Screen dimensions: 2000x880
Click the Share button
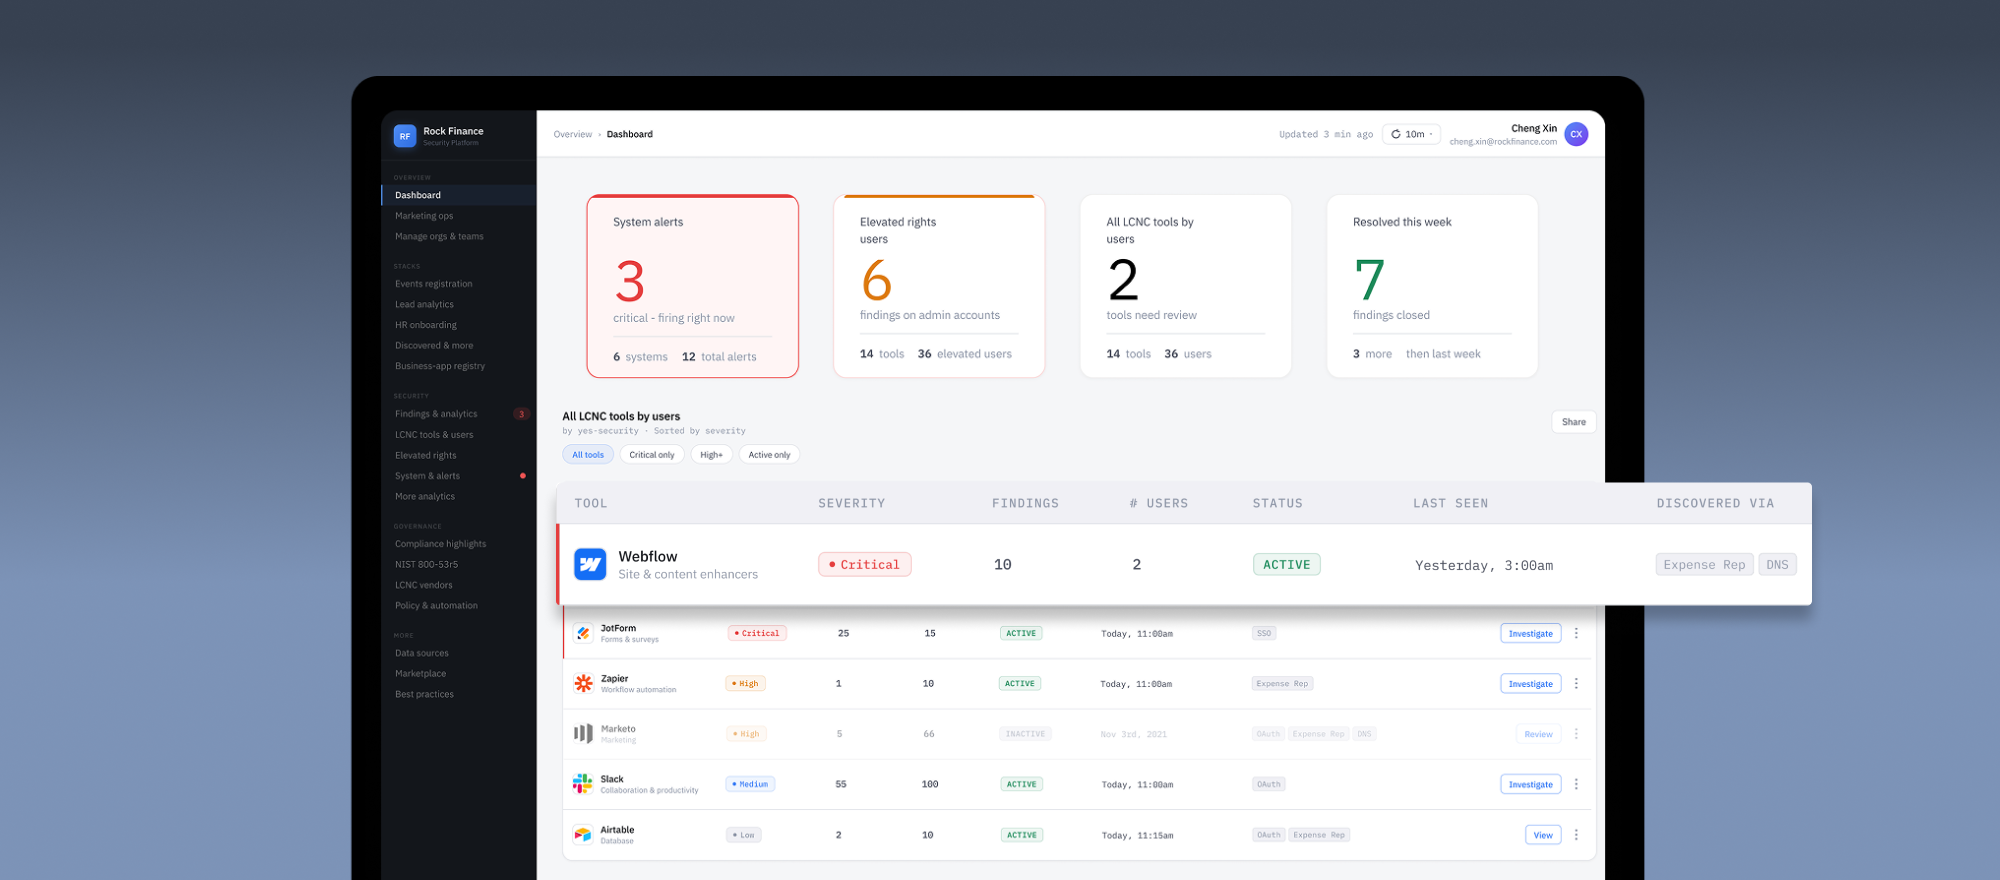1574,422
